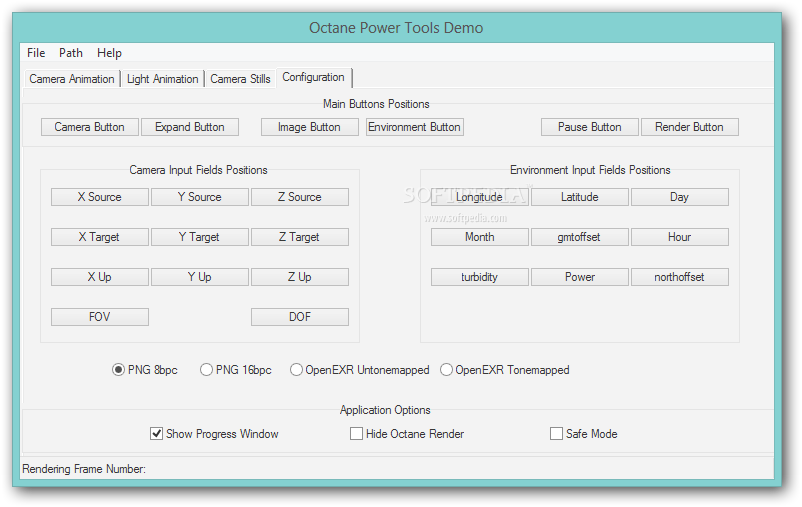Set the Y Source field position
802x507 pixels.
click(199, 197)
